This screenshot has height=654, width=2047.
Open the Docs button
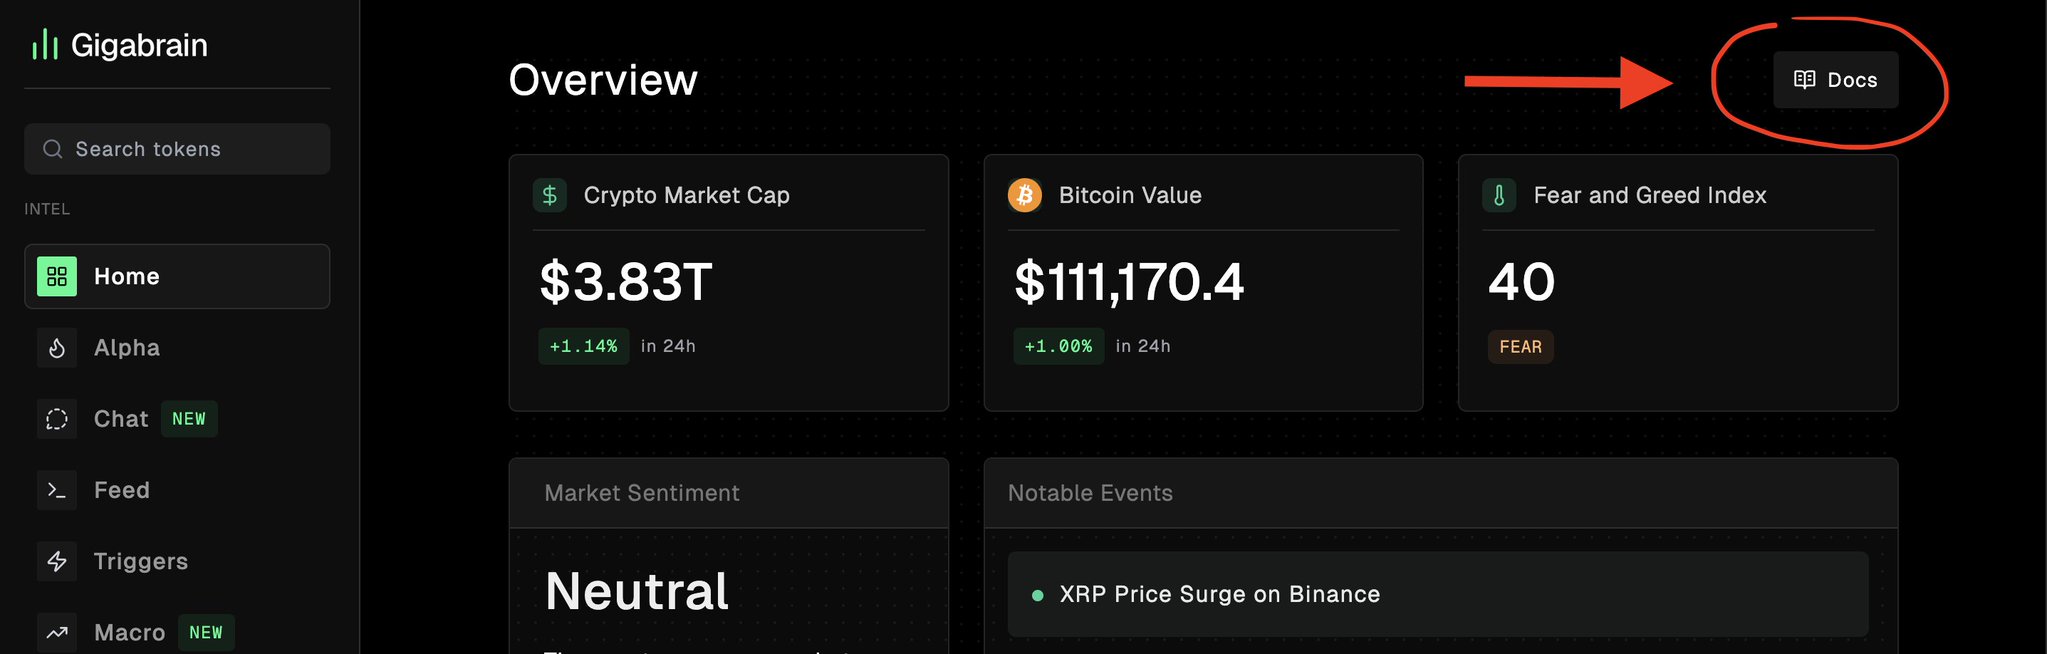(x=1835, y=80)
